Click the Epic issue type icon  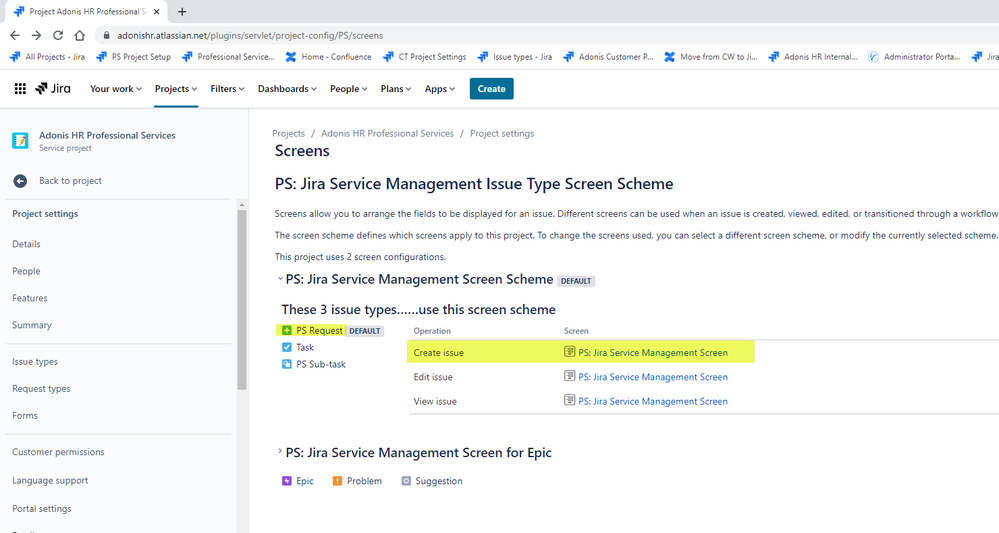[287, 481]
